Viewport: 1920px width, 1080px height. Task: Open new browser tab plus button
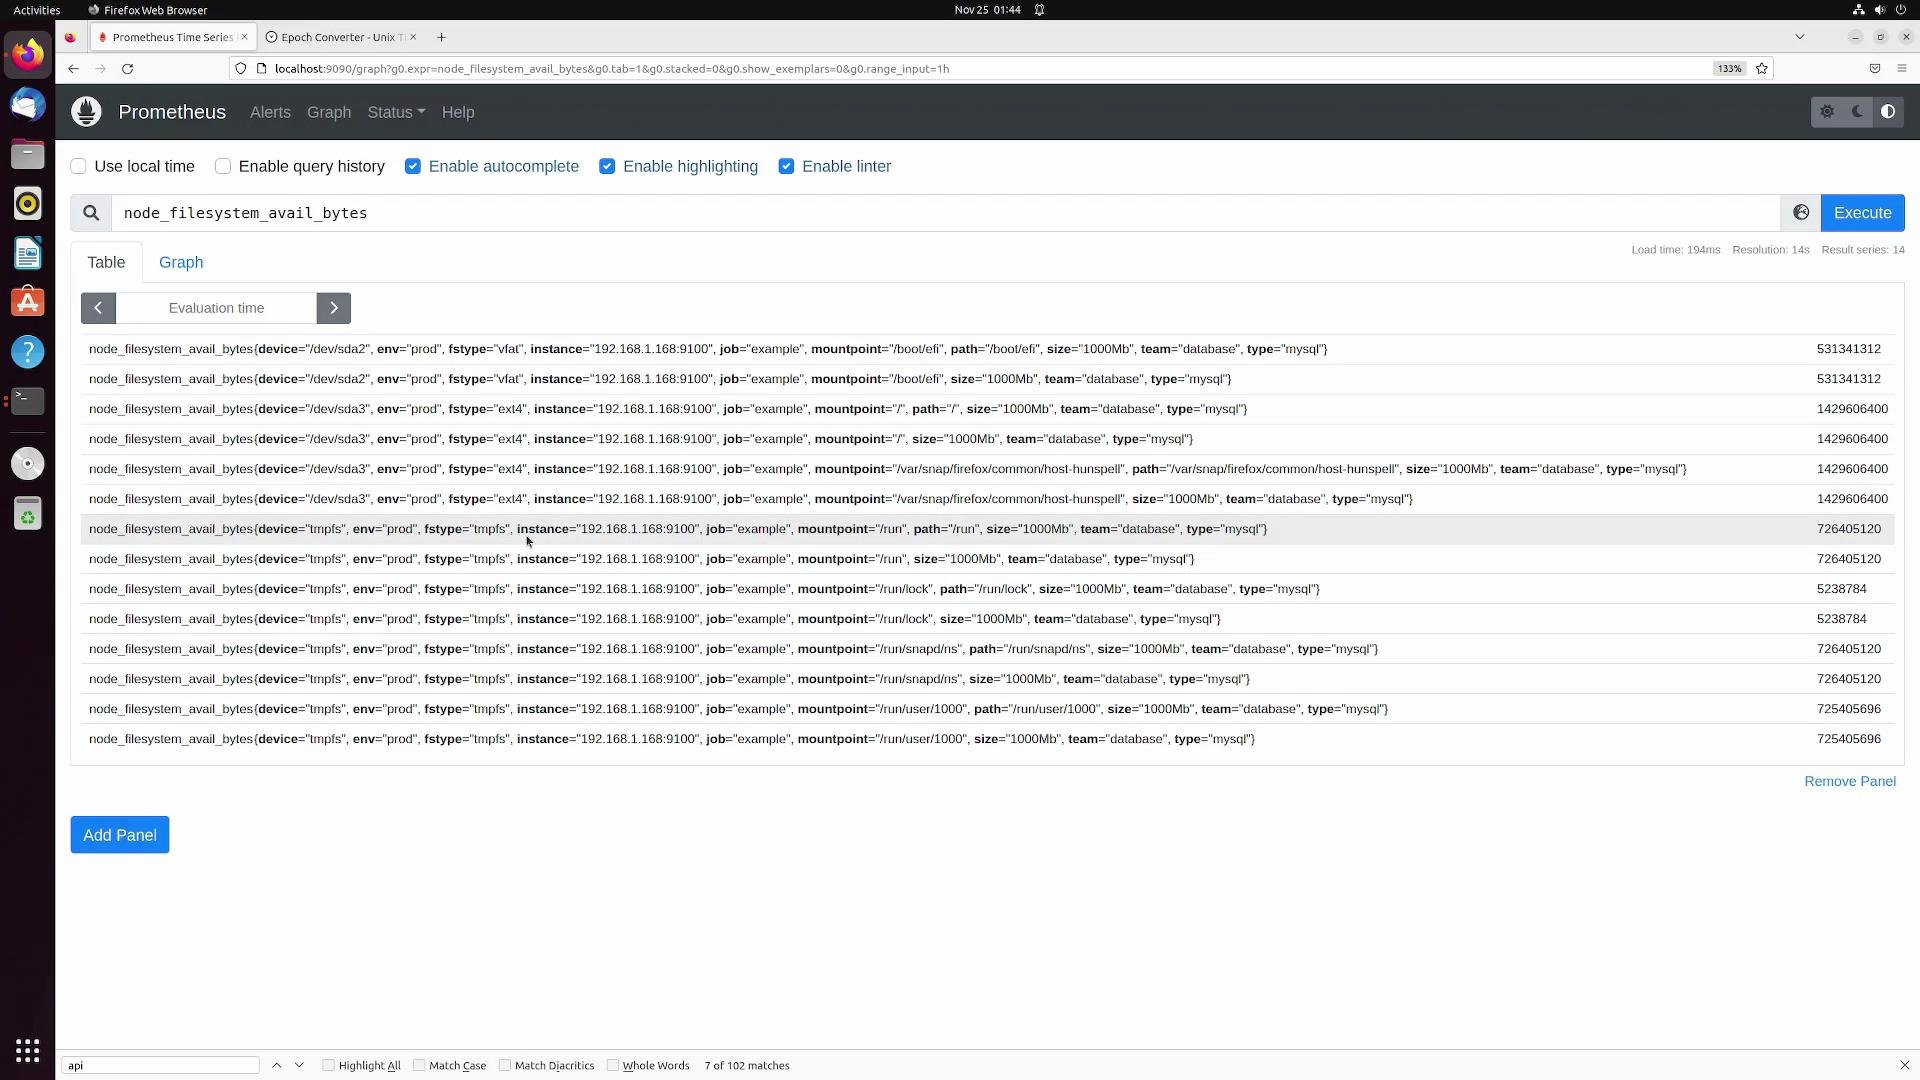[441, 37]
